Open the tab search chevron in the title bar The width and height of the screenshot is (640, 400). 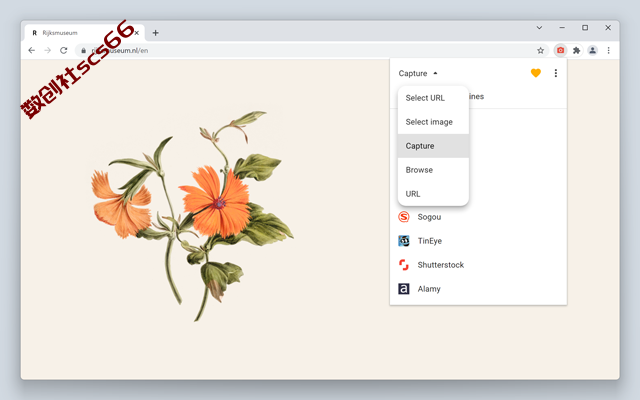click(x=539, y=27)
